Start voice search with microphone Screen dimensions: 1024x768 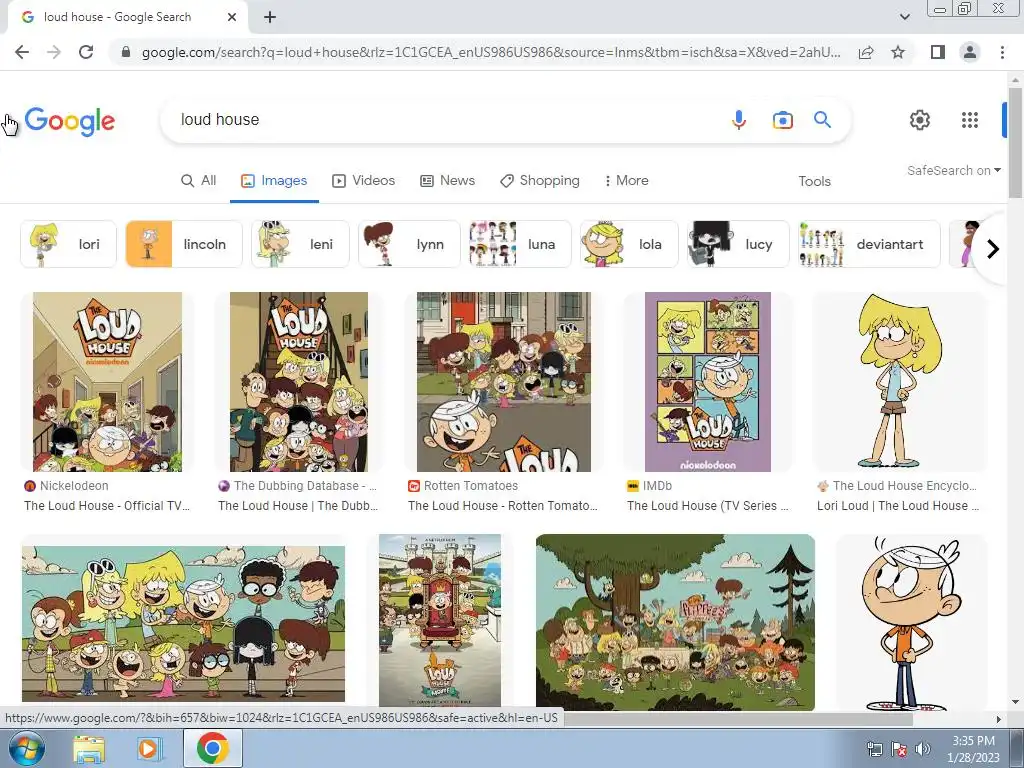[739, 120]
